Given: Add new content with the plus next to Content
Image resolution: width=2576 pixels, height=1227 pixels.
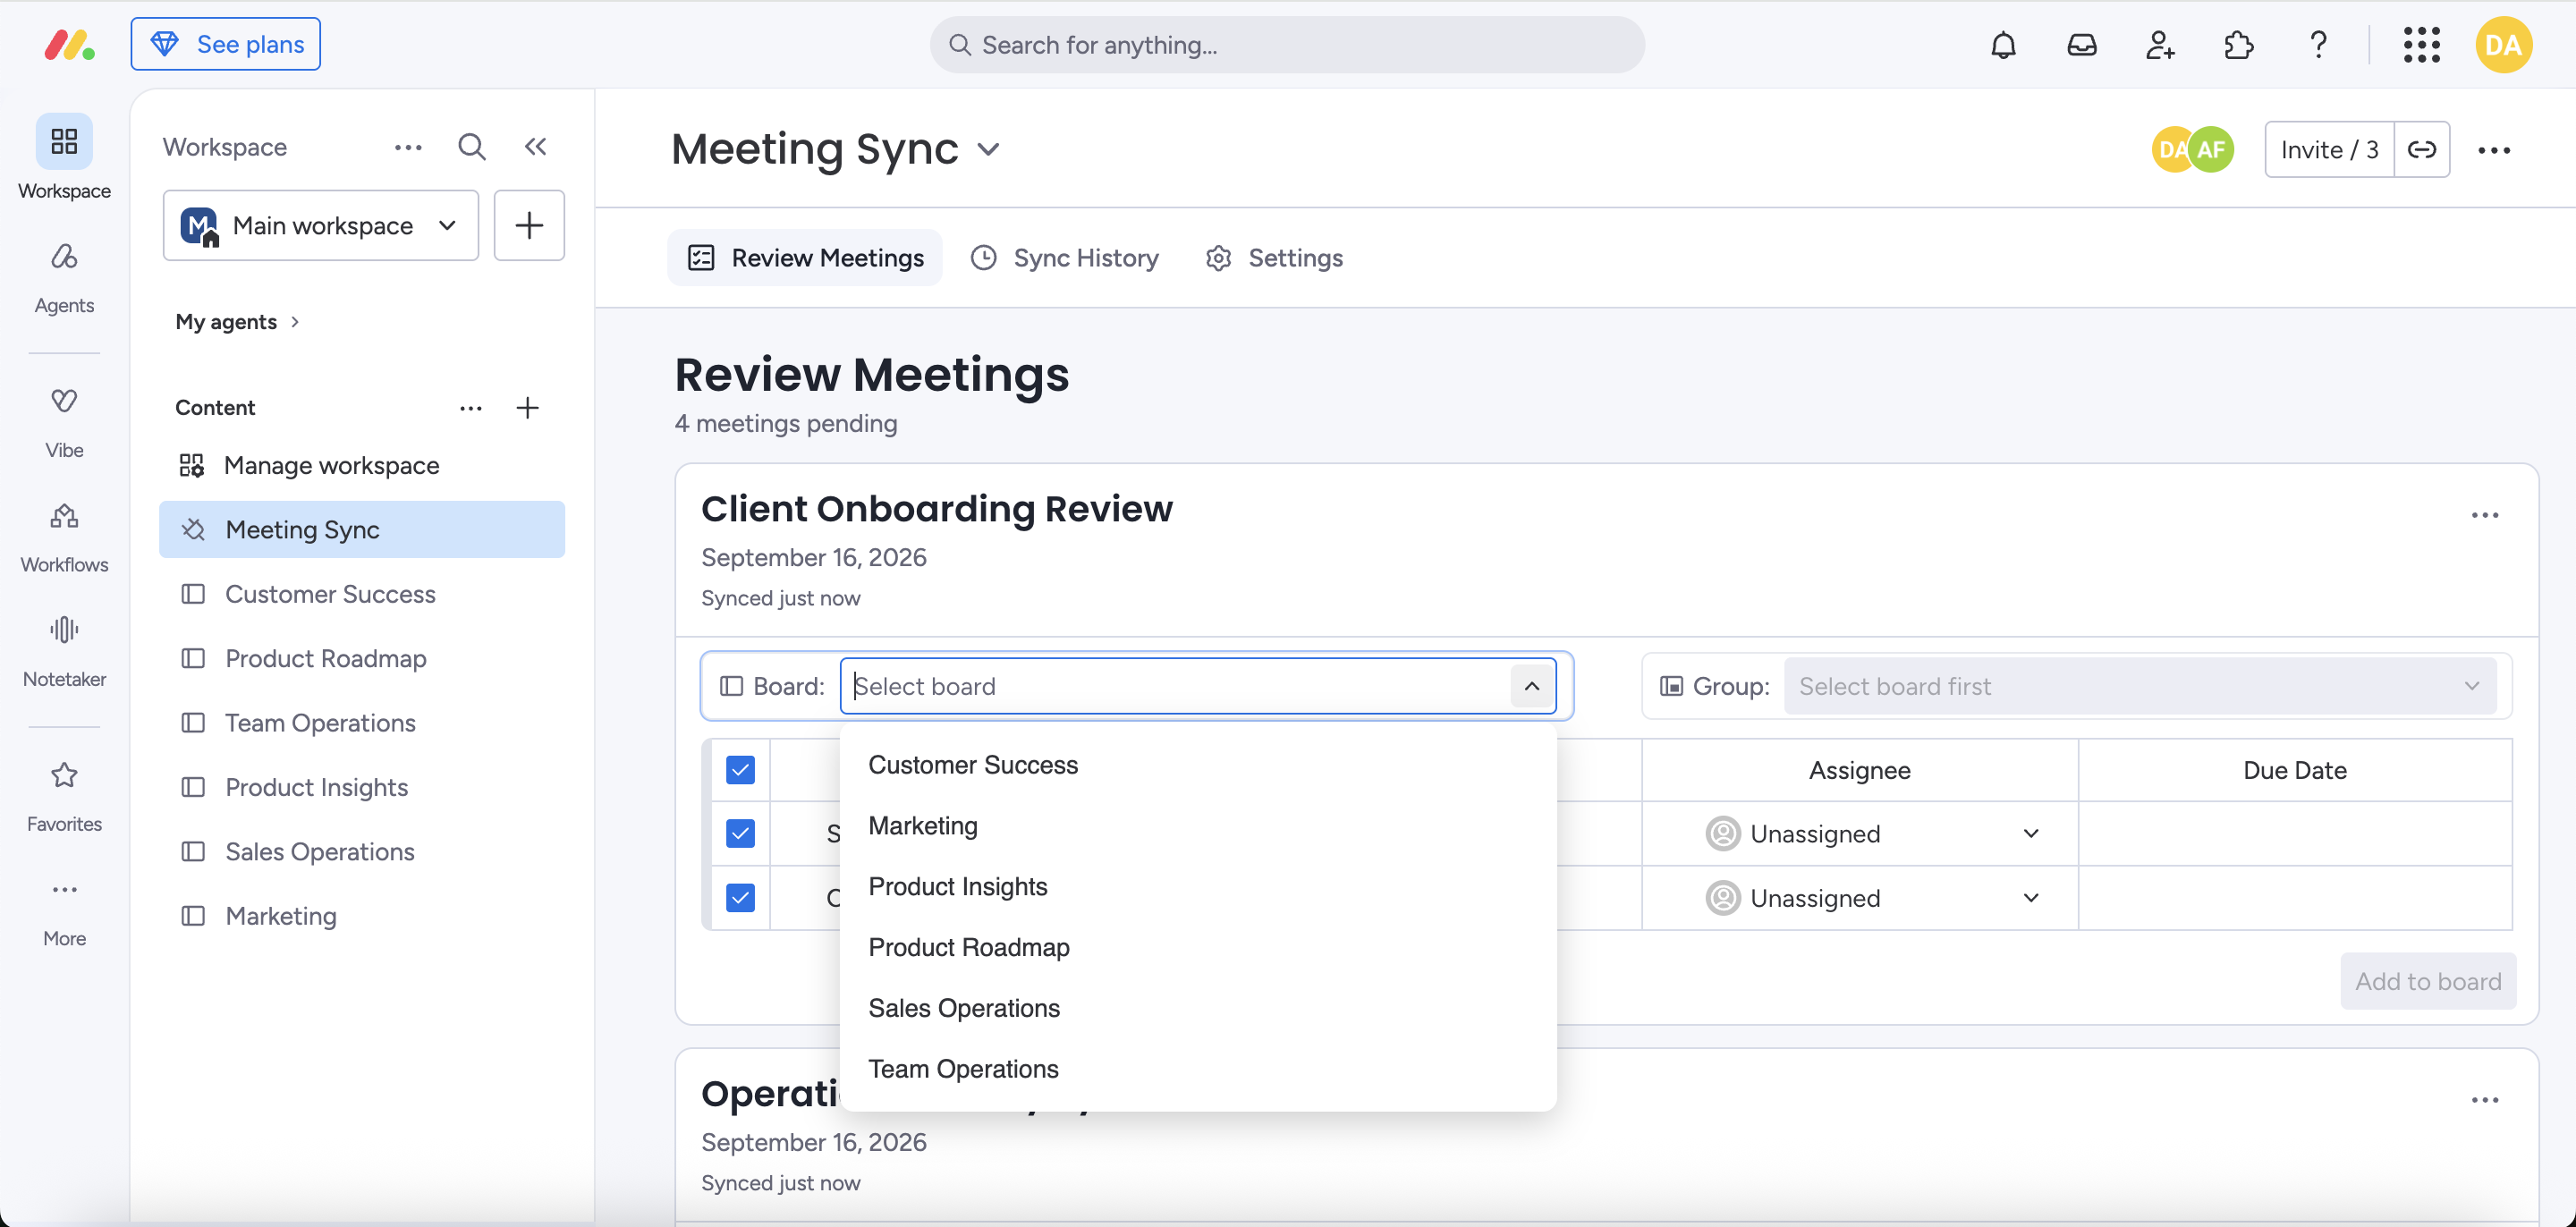Looking at the screenshot, I should click(527, 408).
